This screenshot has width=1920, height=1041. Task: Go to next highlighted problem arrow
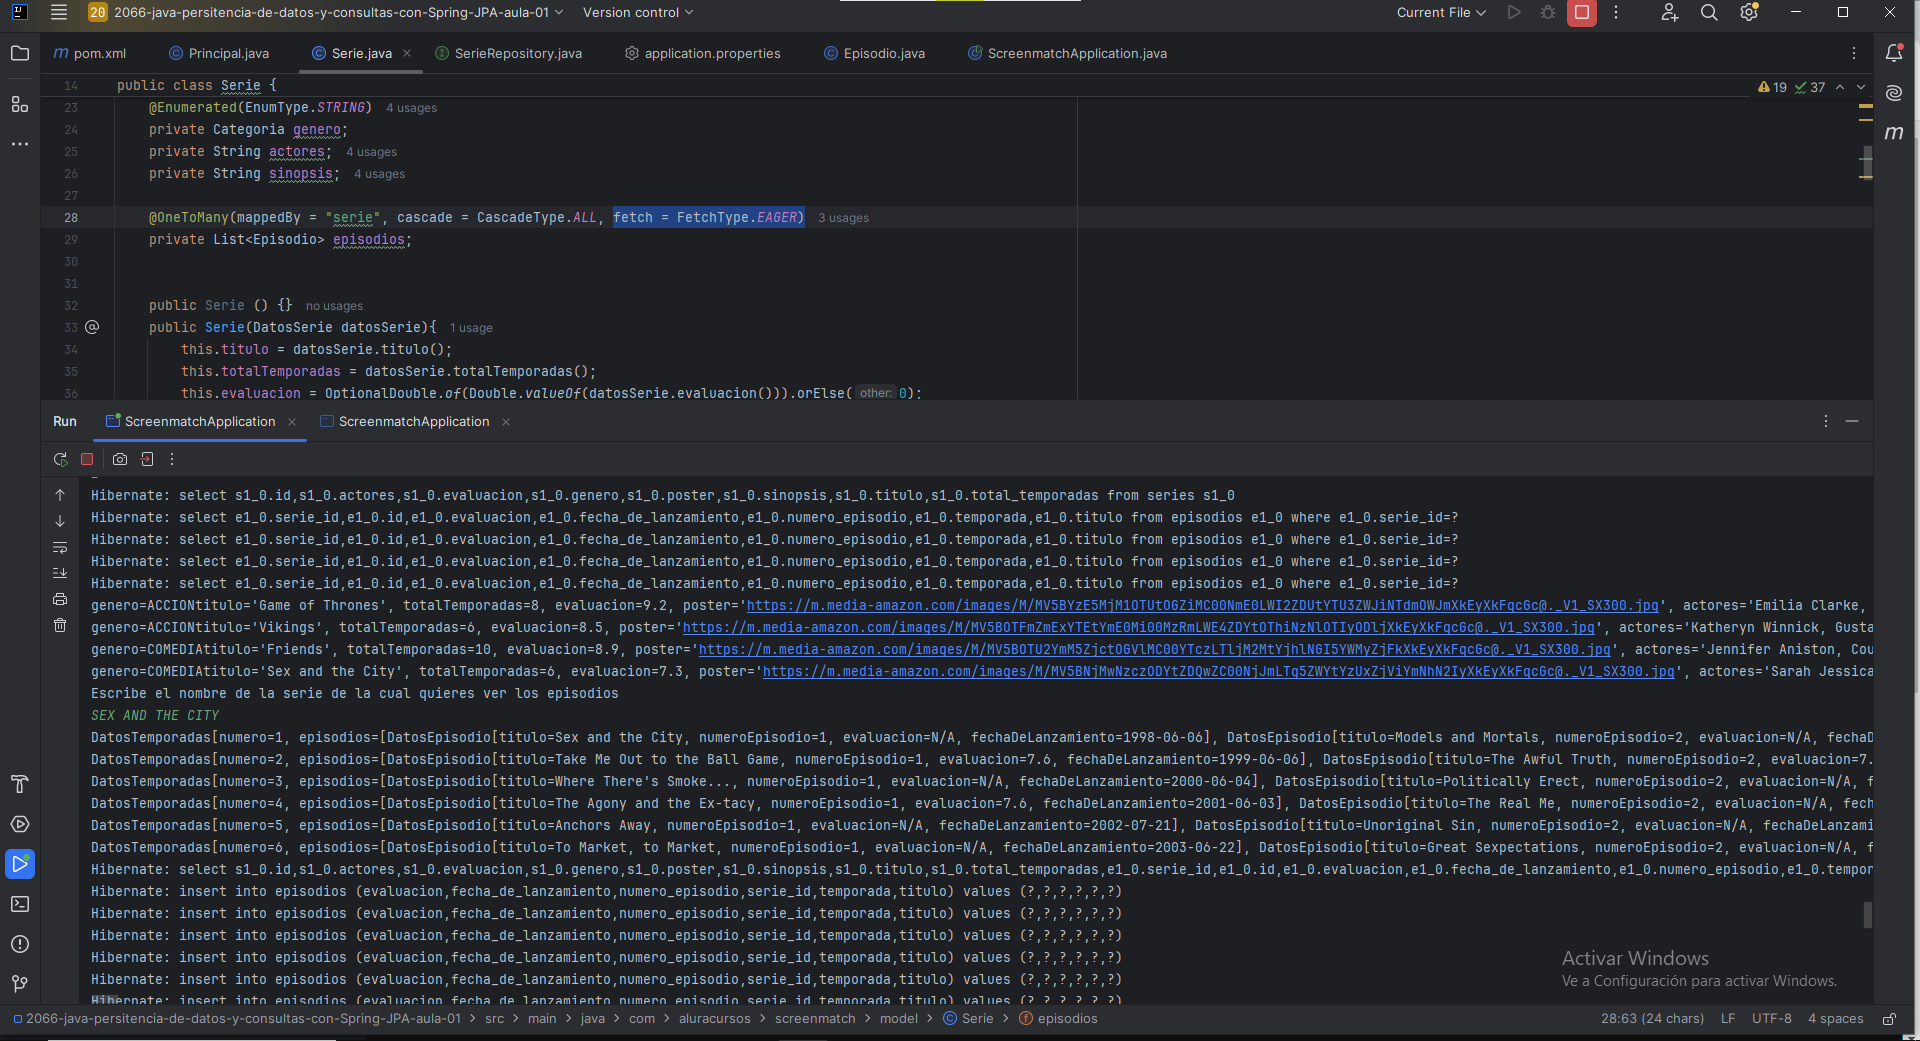[1860, 87]
